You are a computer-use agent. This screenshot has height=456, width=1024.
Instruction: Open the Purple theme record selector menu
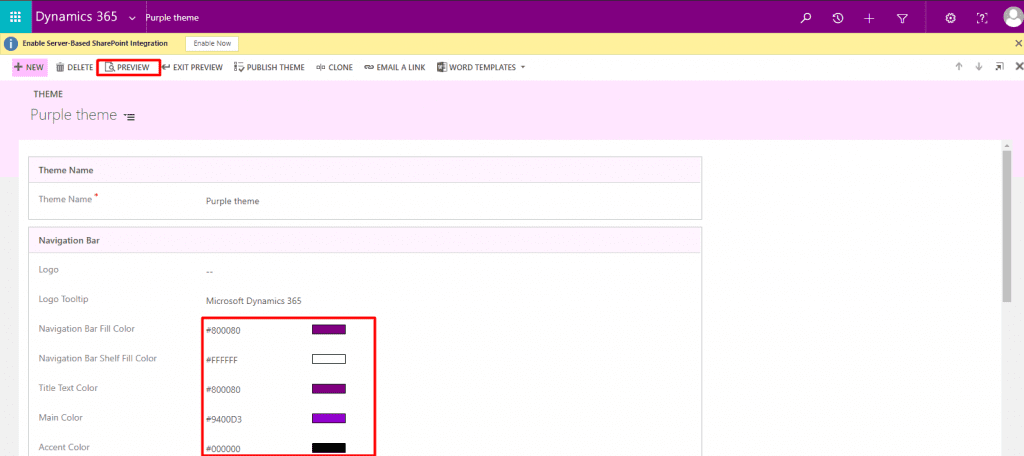[x=129, y=117]
